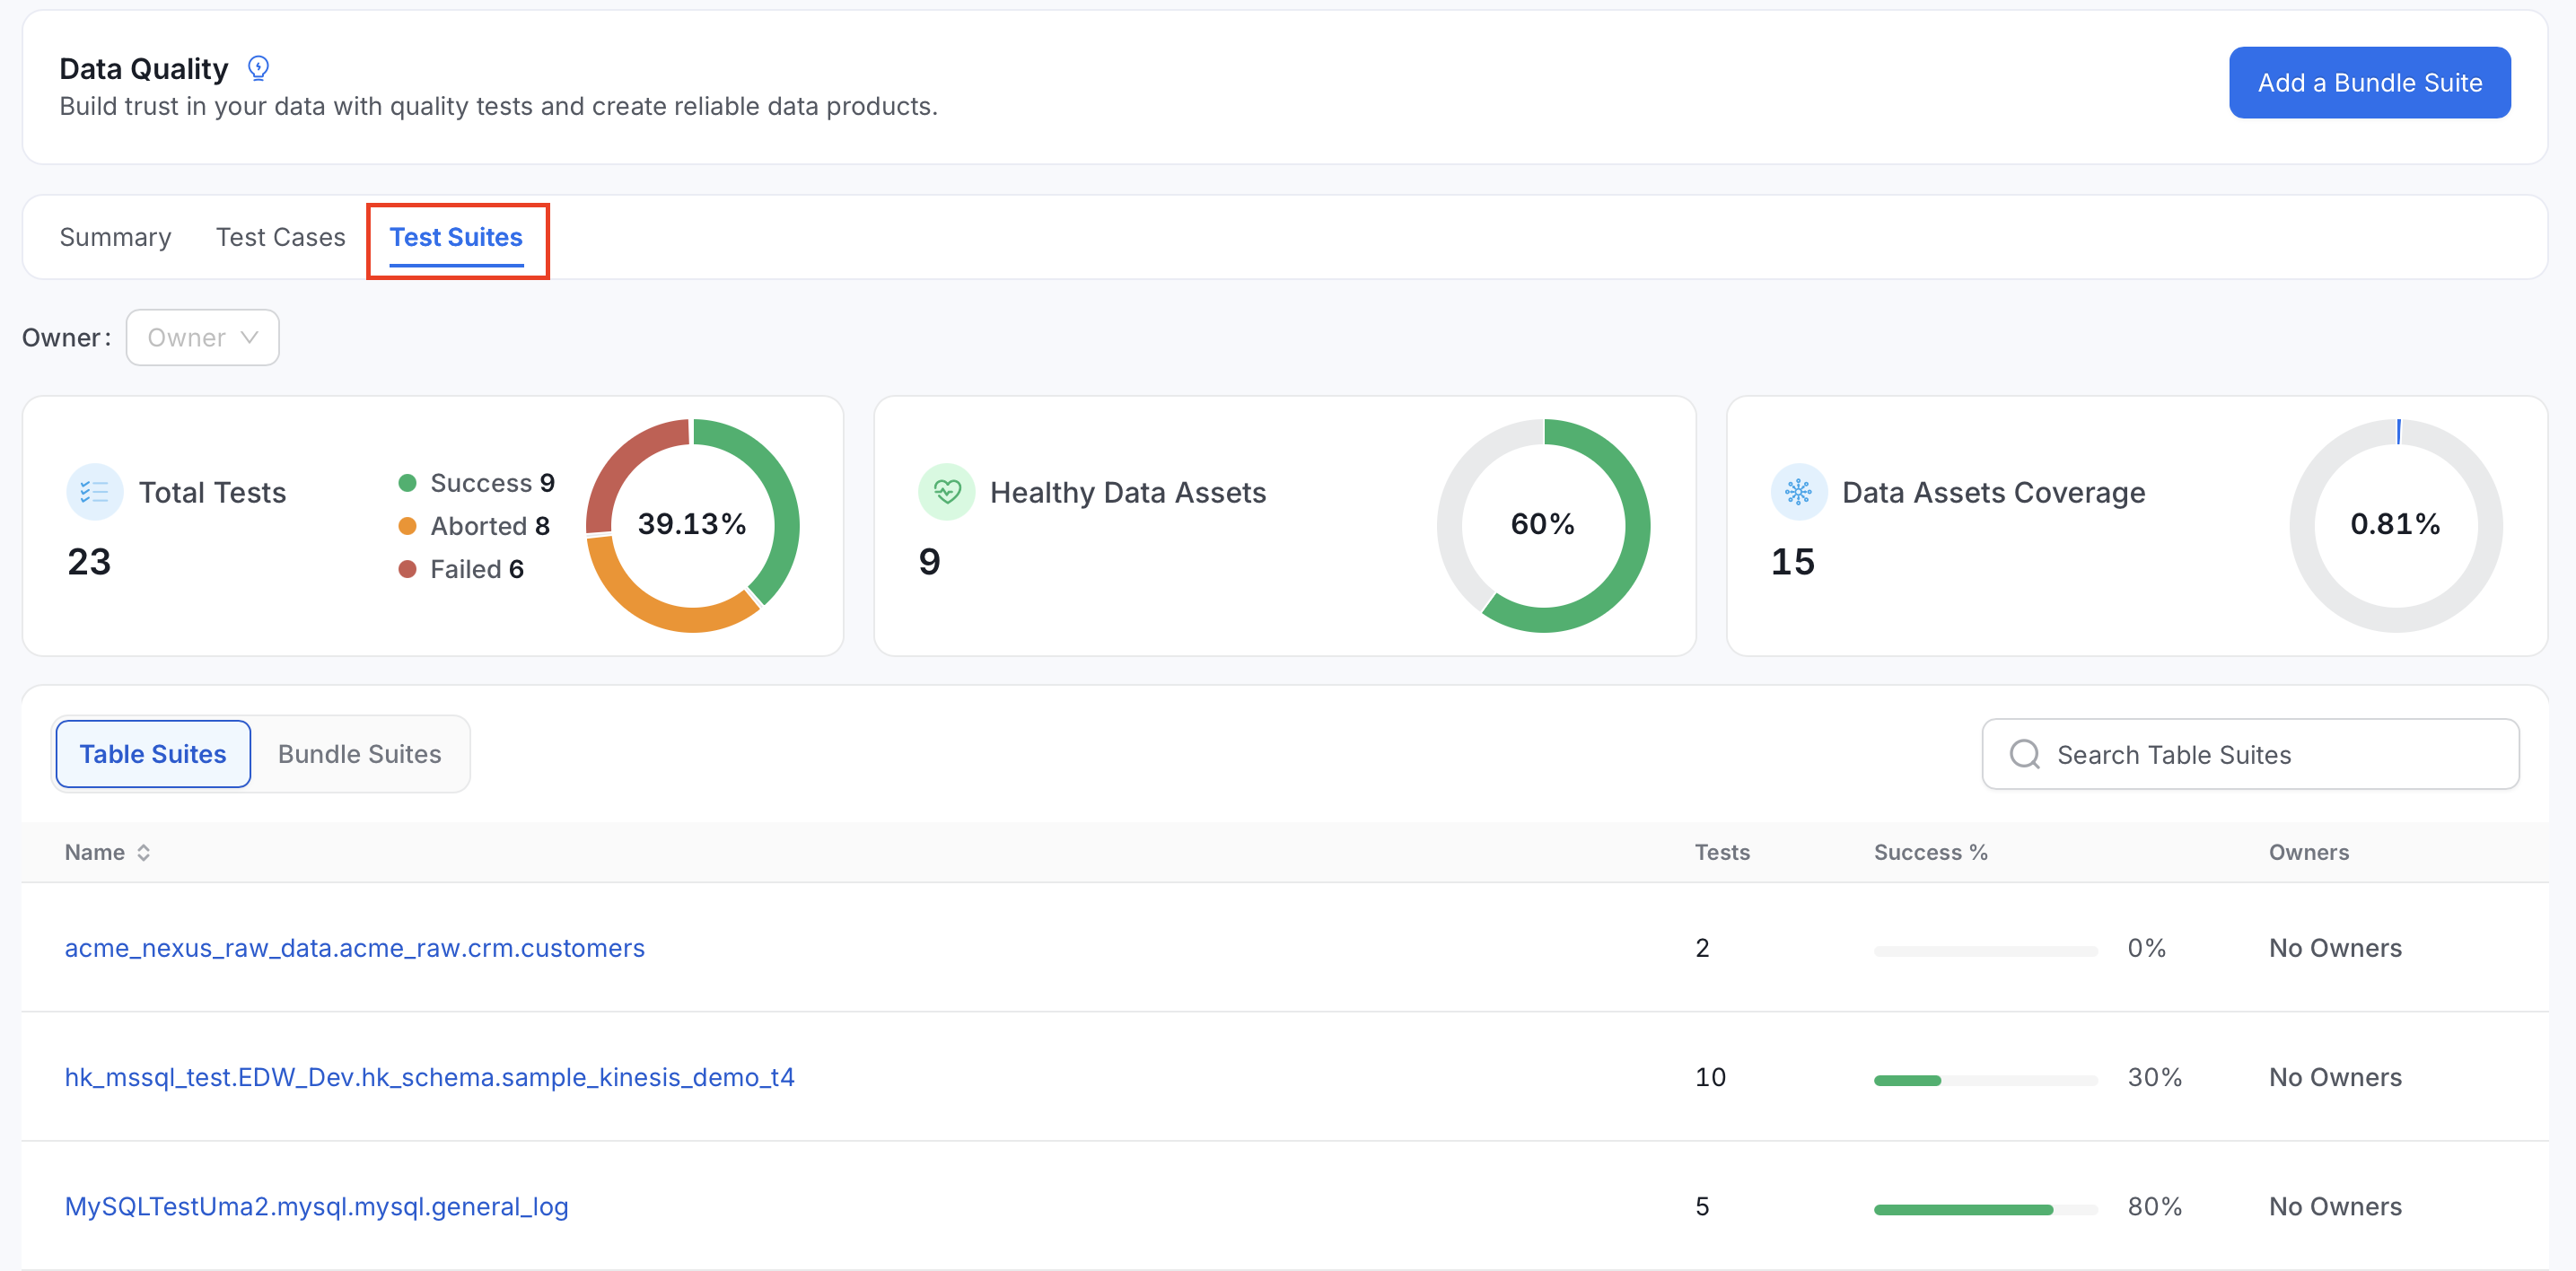
Task: Click the Success % column header
Action: pyautogui.click(x=1930, y=853)
